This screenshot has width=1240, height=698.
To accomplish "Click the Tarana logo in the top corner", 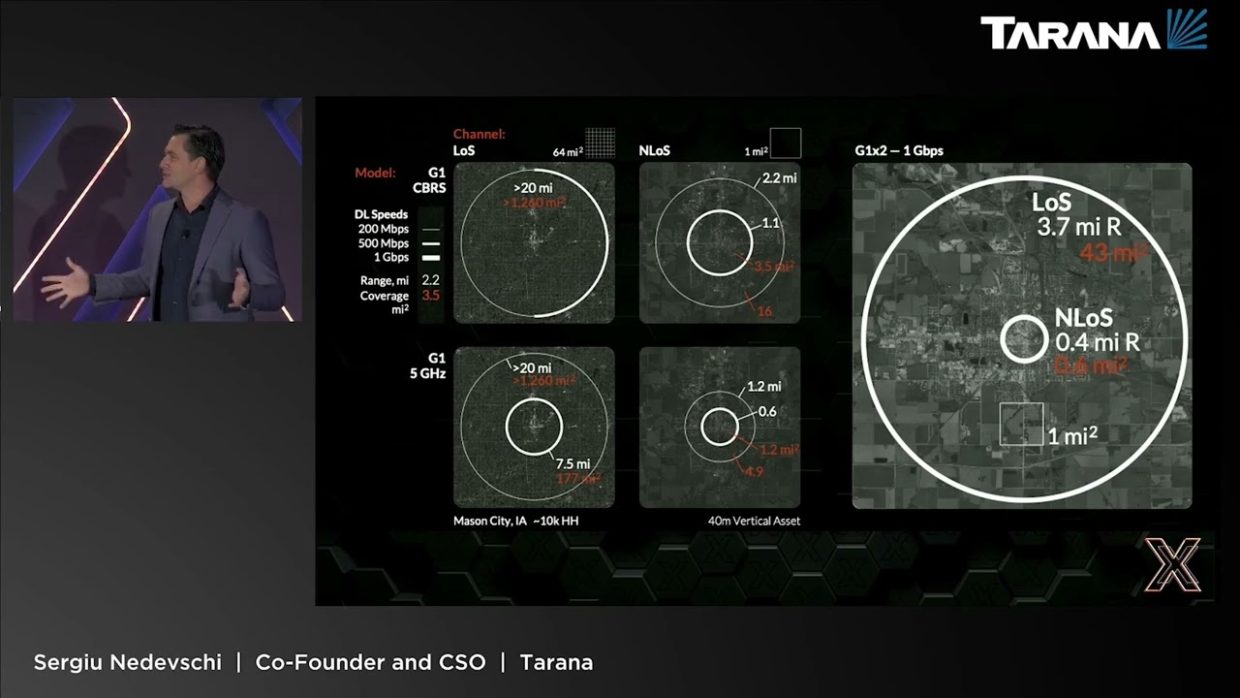I will coord(1094,31).
